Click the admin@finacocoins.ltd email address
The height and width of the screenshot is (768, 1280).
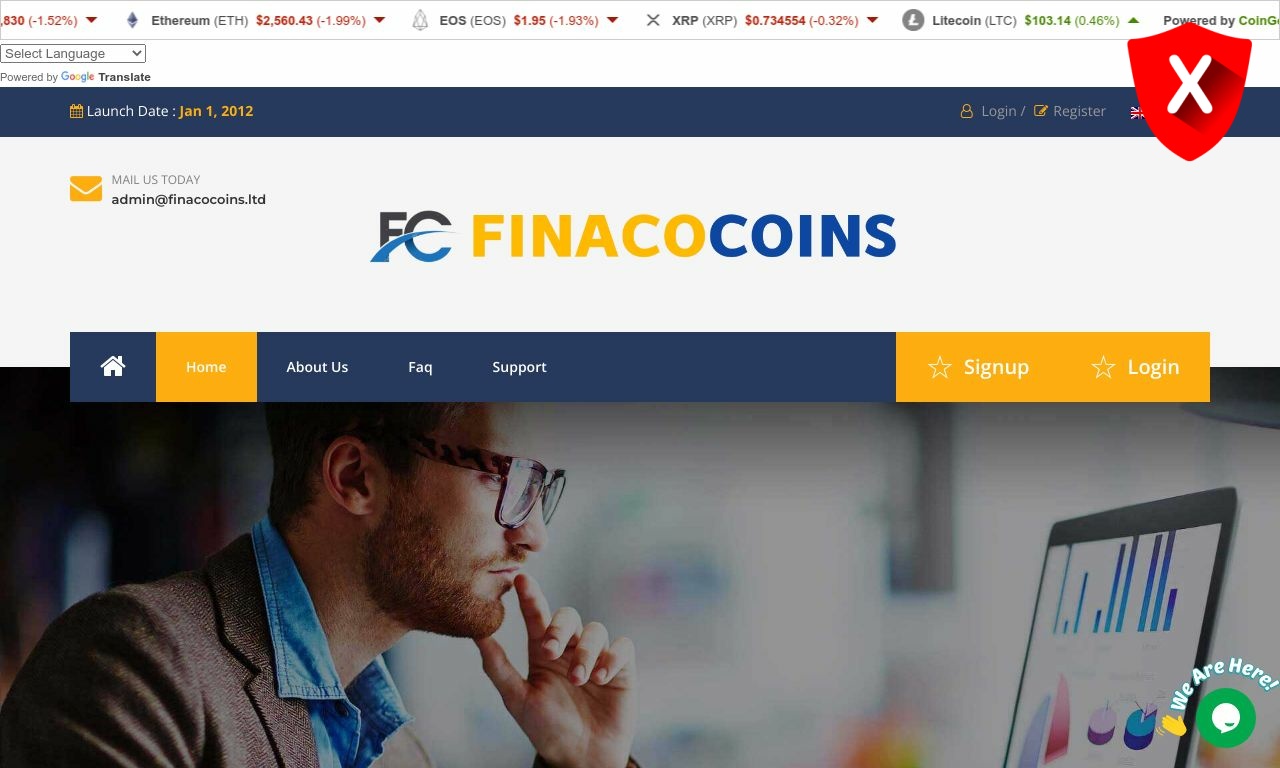pos(189,199)
